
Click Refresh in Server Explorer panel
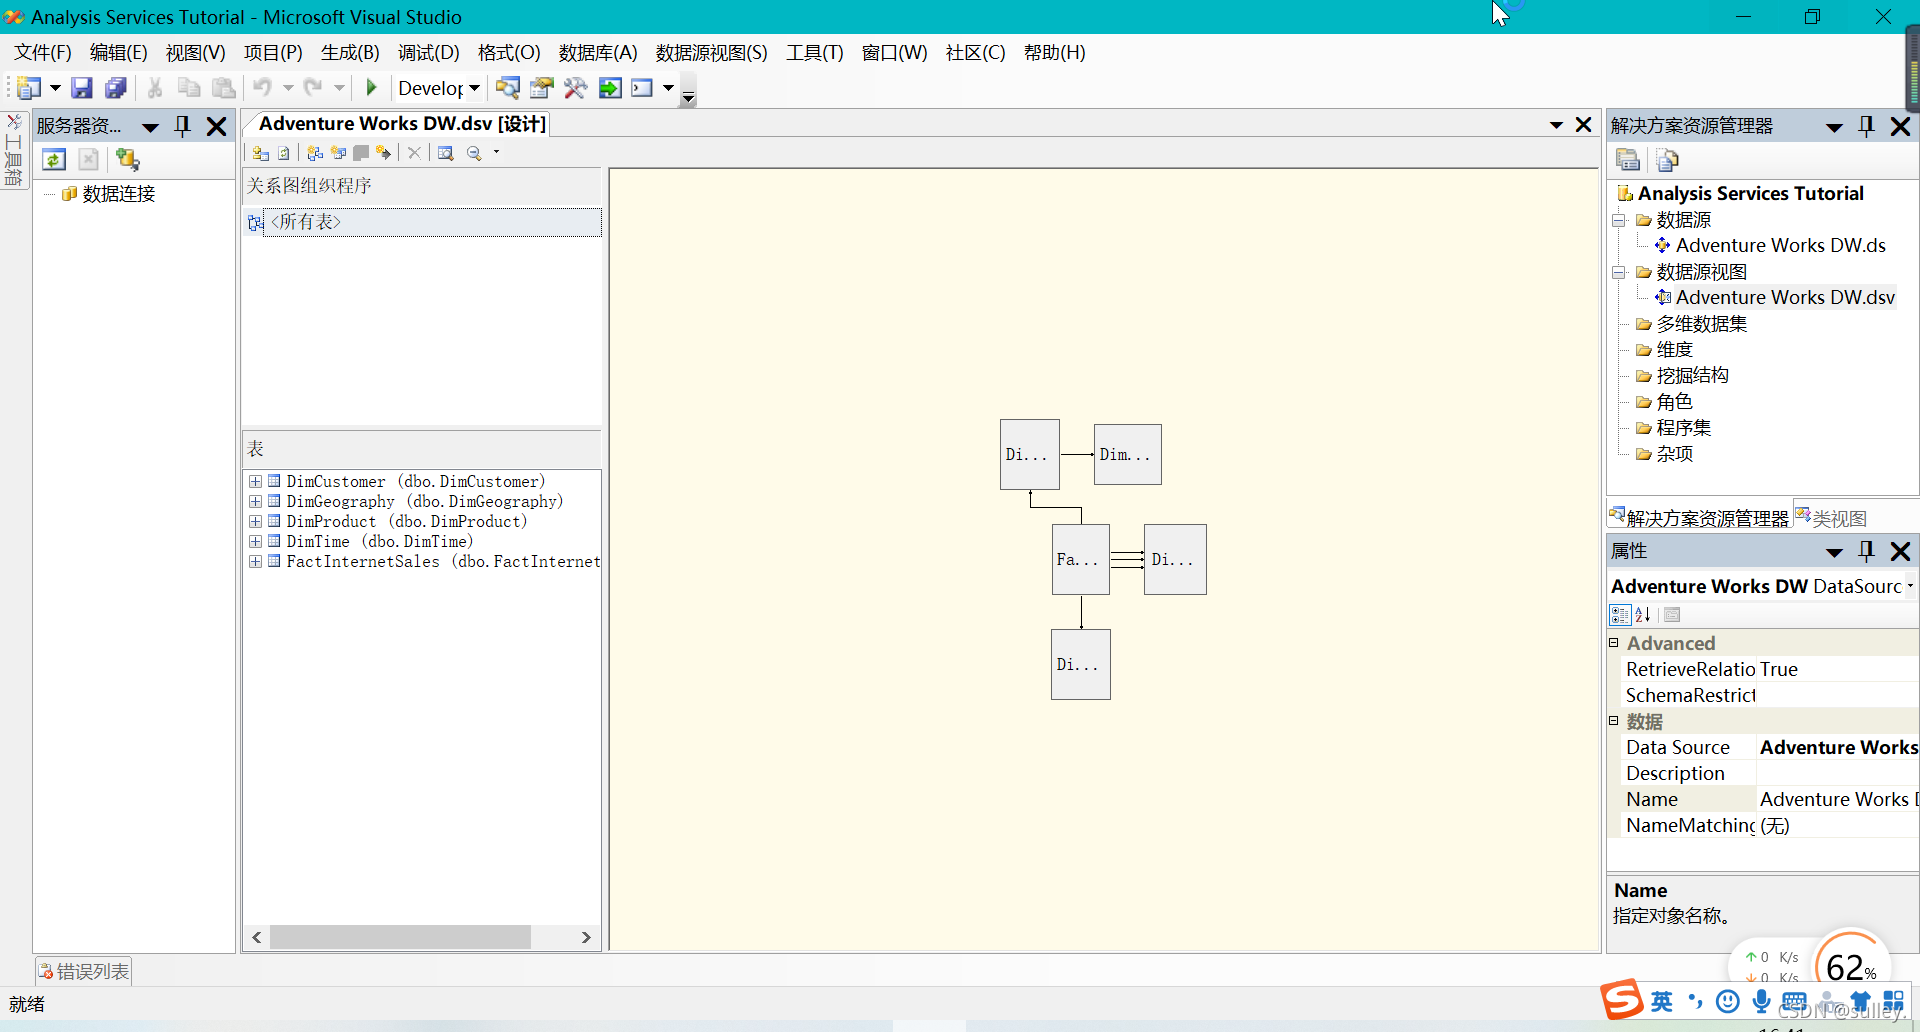[54, 159]
